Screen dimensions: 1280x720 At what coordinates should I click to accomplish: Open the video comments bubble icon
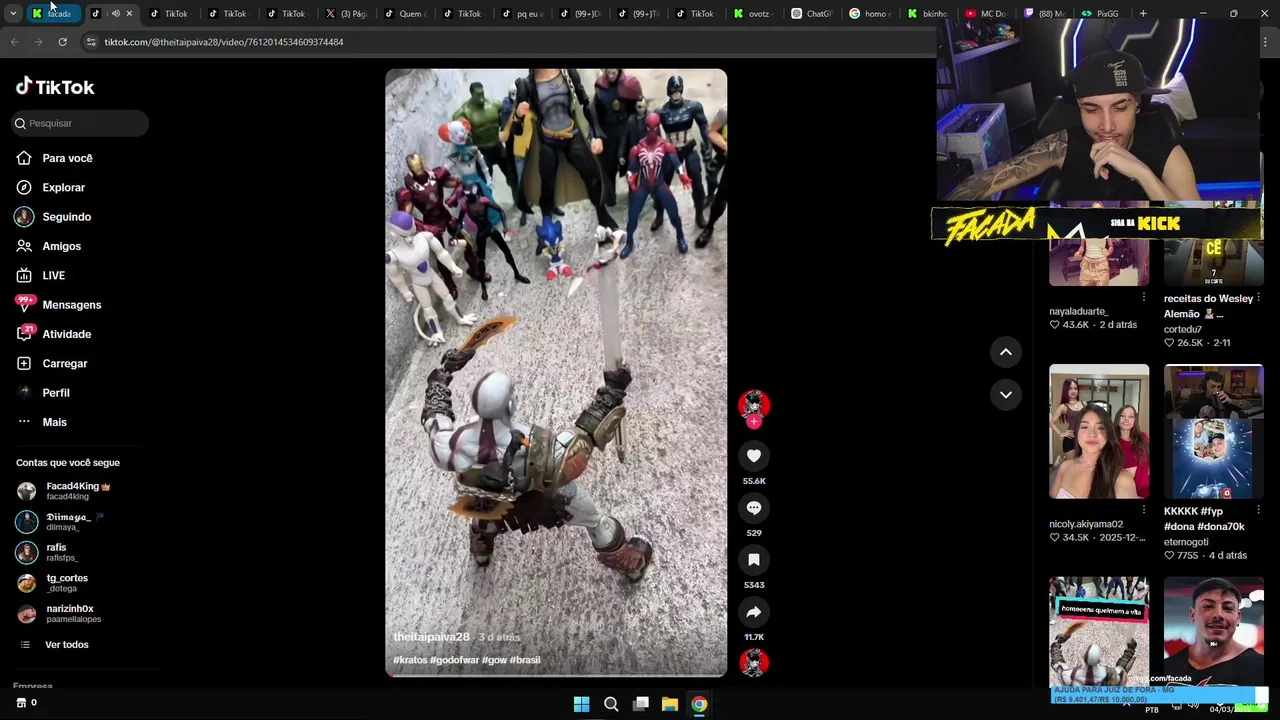click(754, 508)
